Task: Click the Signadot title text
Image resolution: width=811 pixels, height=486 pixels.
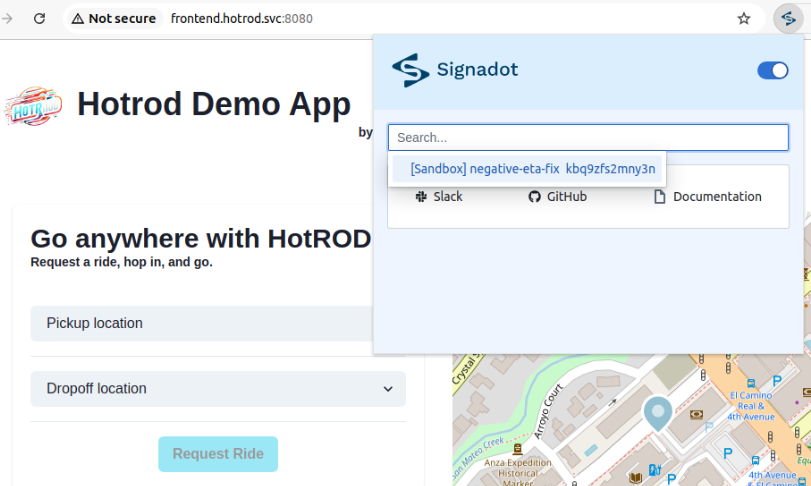Action: pos(477,69)
